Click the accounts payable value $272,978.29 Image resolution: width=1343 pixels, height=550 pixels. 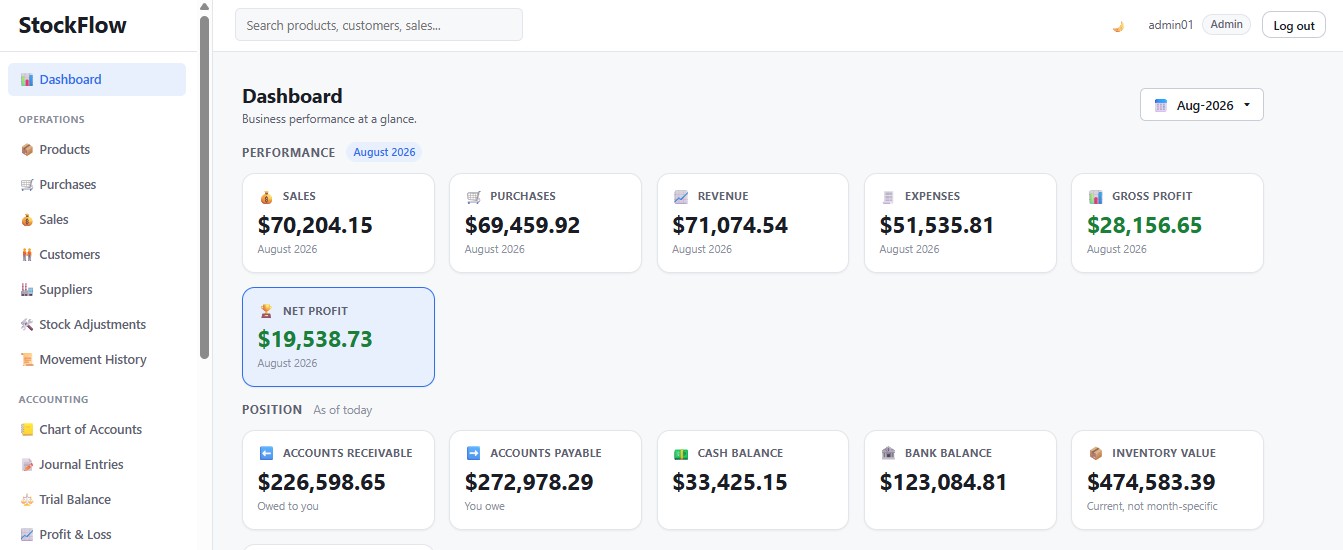point(529,482)
